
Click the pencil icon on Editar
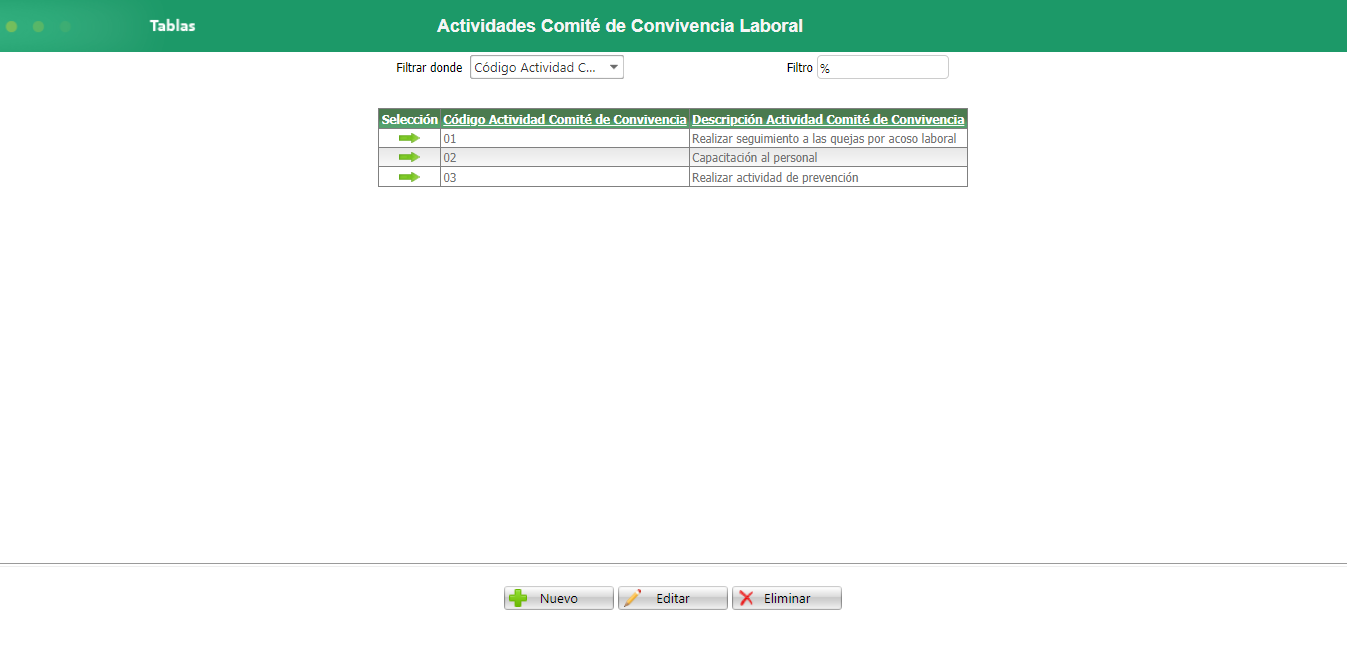coord(632,598)
